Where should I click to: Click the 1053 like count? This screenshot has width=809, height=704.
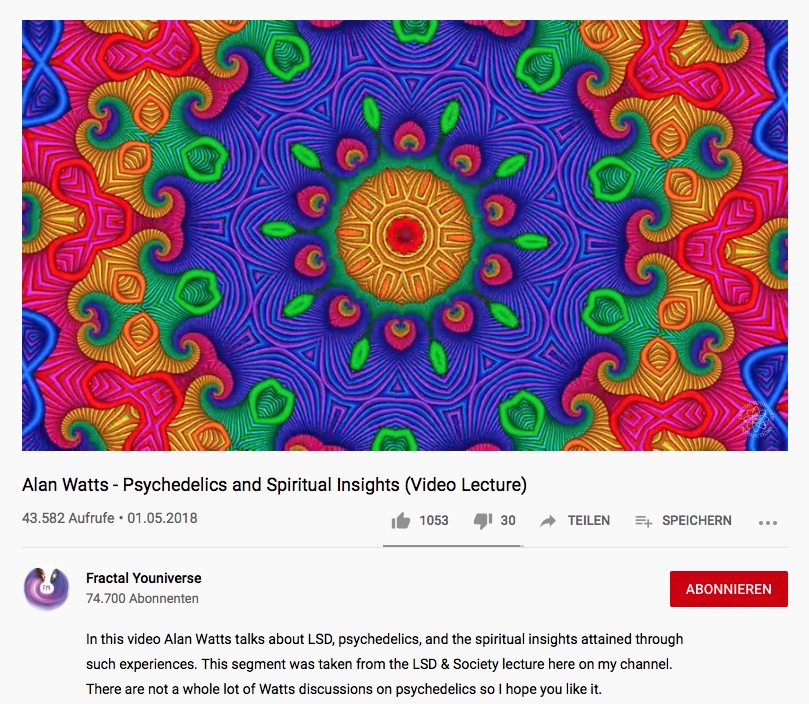[433, 520]
